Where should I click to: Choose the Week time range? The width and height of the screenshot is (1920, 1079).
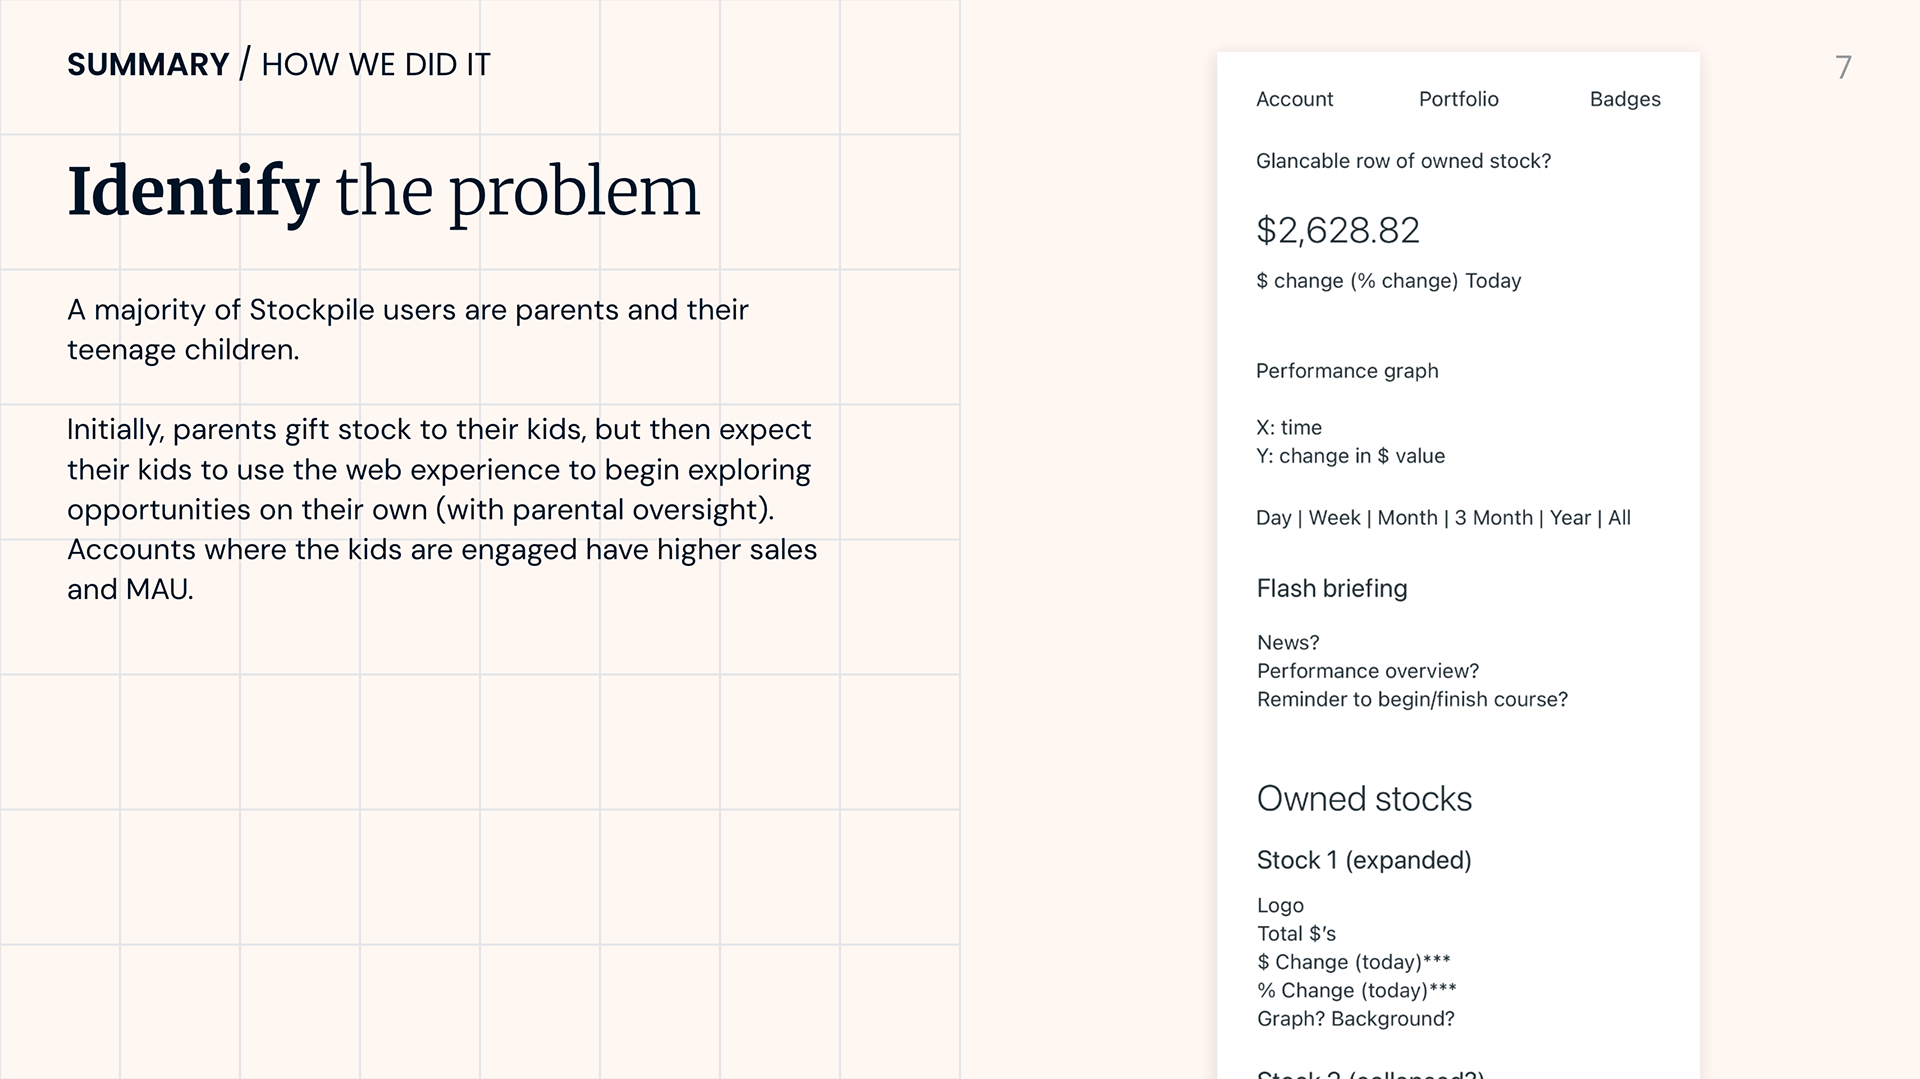pyautogui.click(x=1334, y=518)
